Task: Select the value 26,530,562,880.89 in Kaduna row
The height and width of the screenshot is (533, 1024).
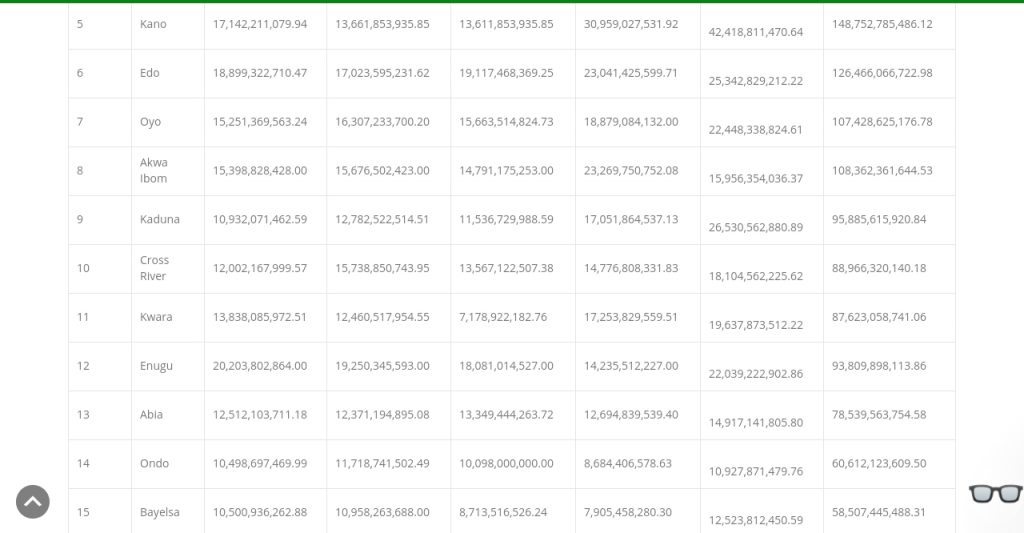Action: pos(756,227)
